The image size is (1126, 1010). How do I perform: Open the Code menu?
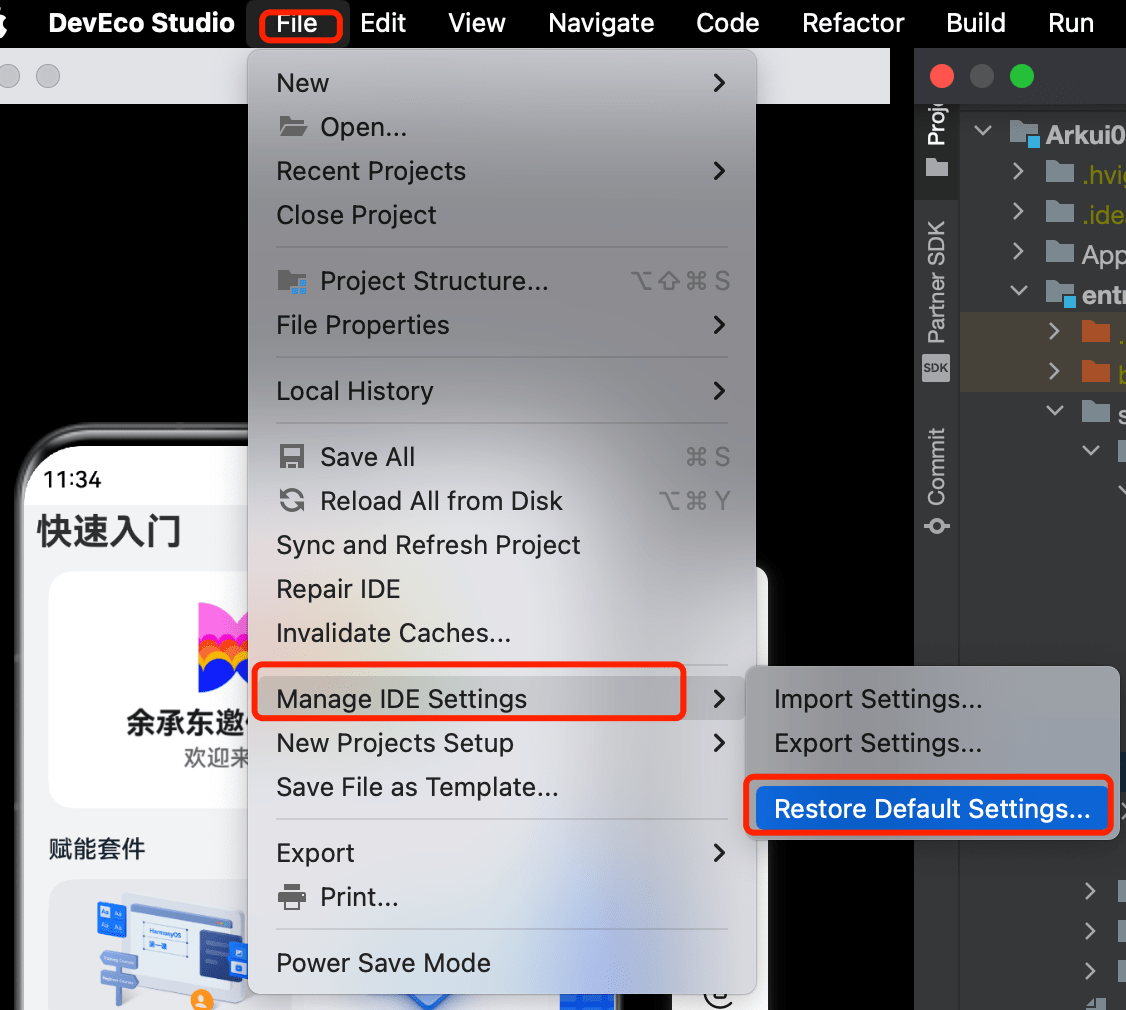[x=727, y=23]
